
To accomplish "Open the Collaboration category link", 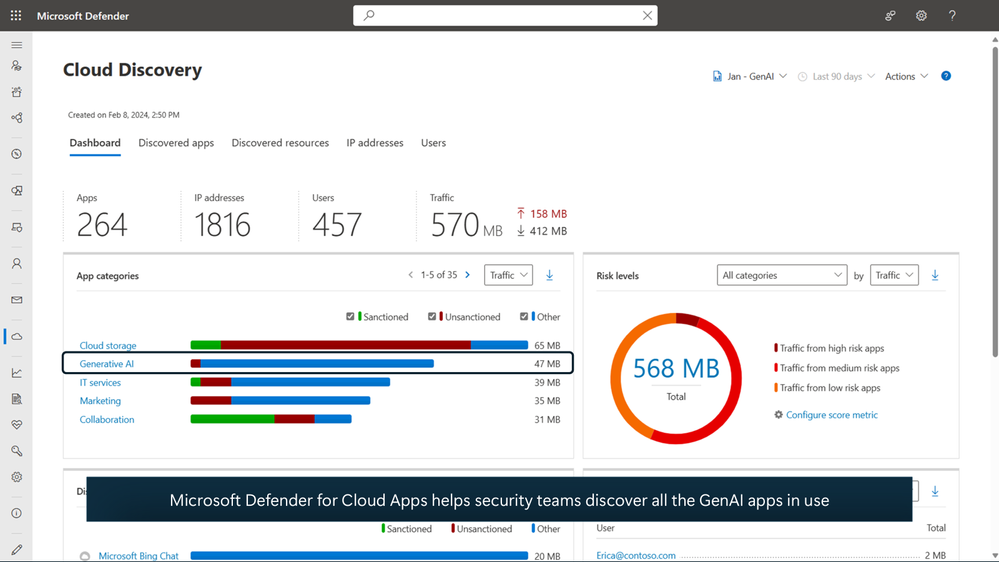I will pos(107,419).
